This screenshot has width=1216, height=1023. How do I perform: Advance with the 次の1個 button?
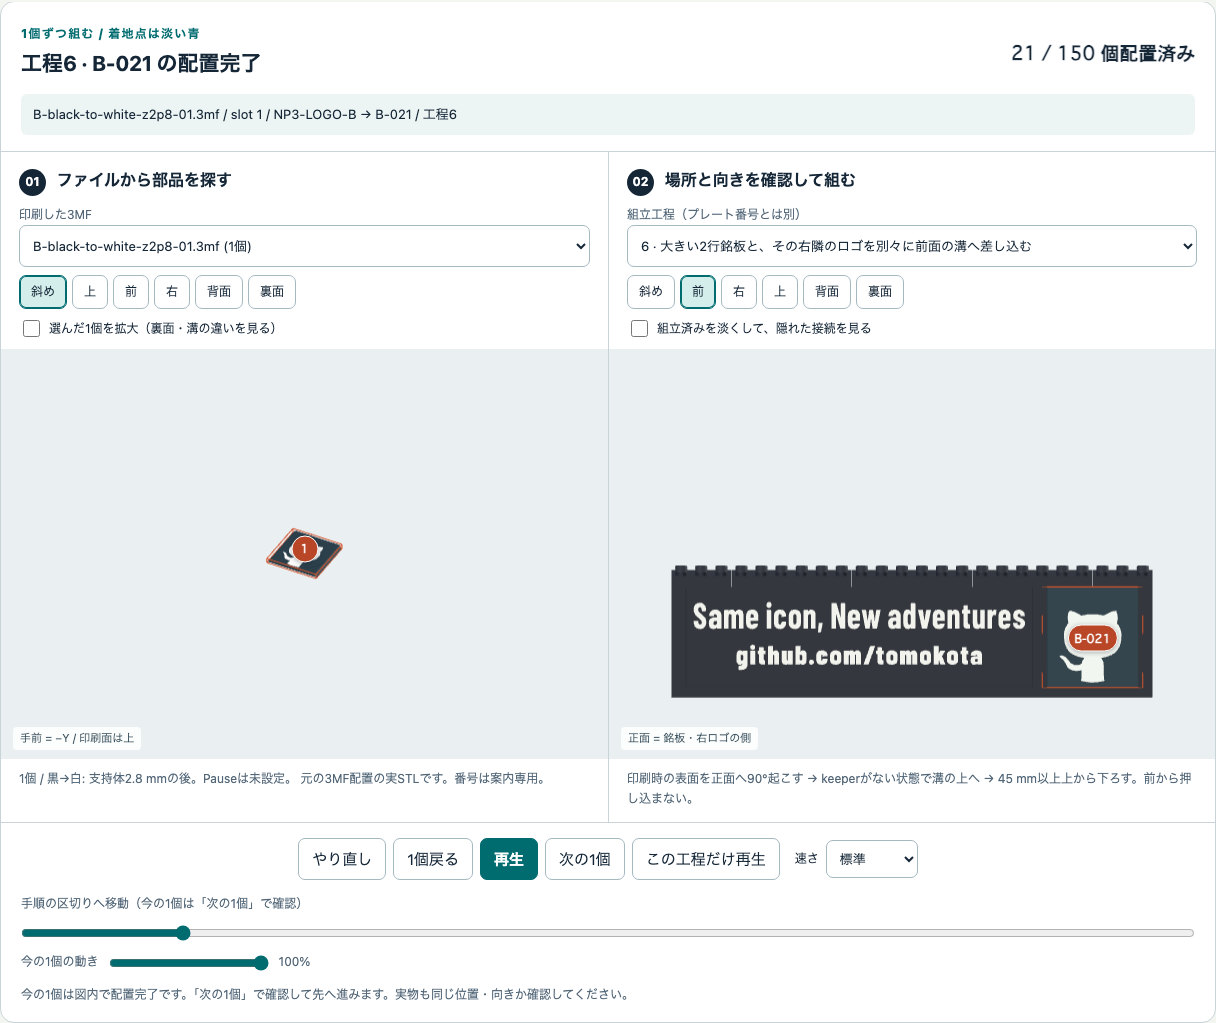[585, 859]
